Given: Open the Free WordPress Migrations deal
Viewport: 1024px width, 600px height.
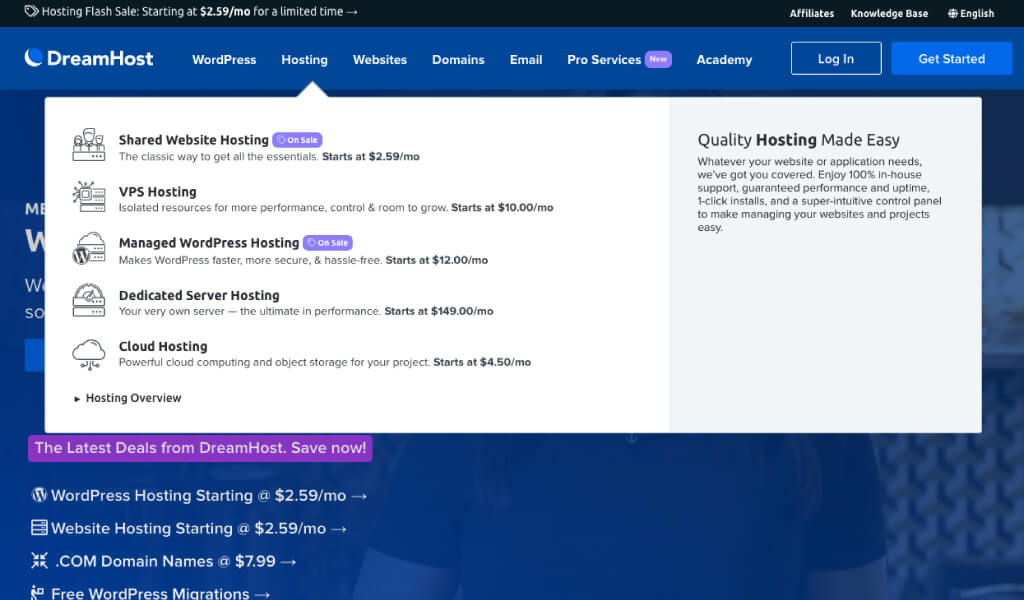Looking at the screenshot, I should click(x=161, y=593).
